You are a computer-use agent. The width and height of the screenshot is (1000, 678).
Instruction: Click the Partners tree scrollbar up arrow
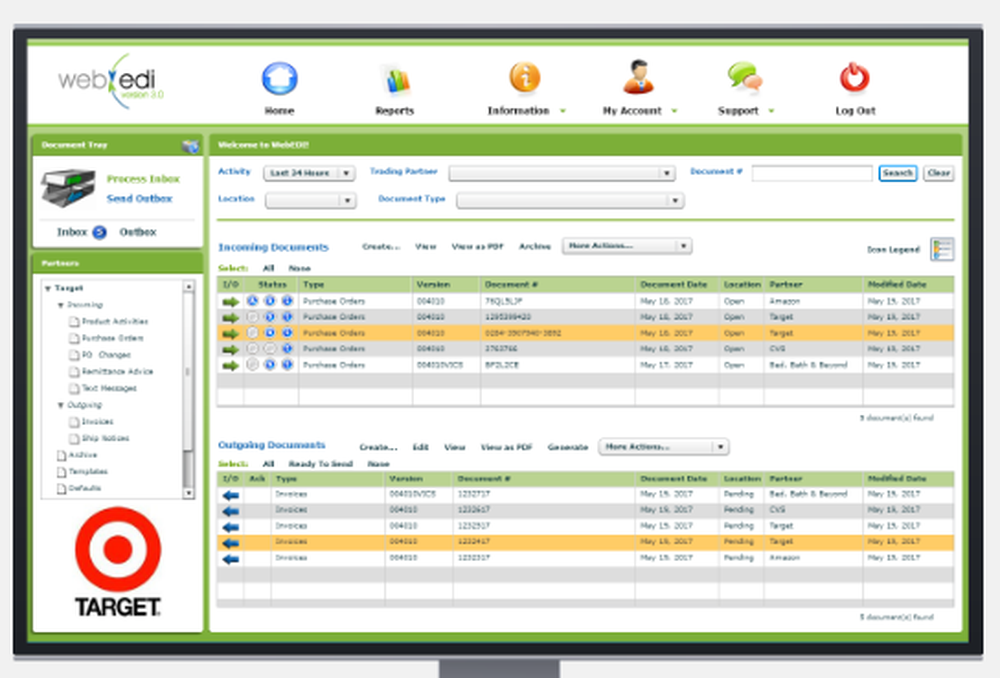point(189,286)
